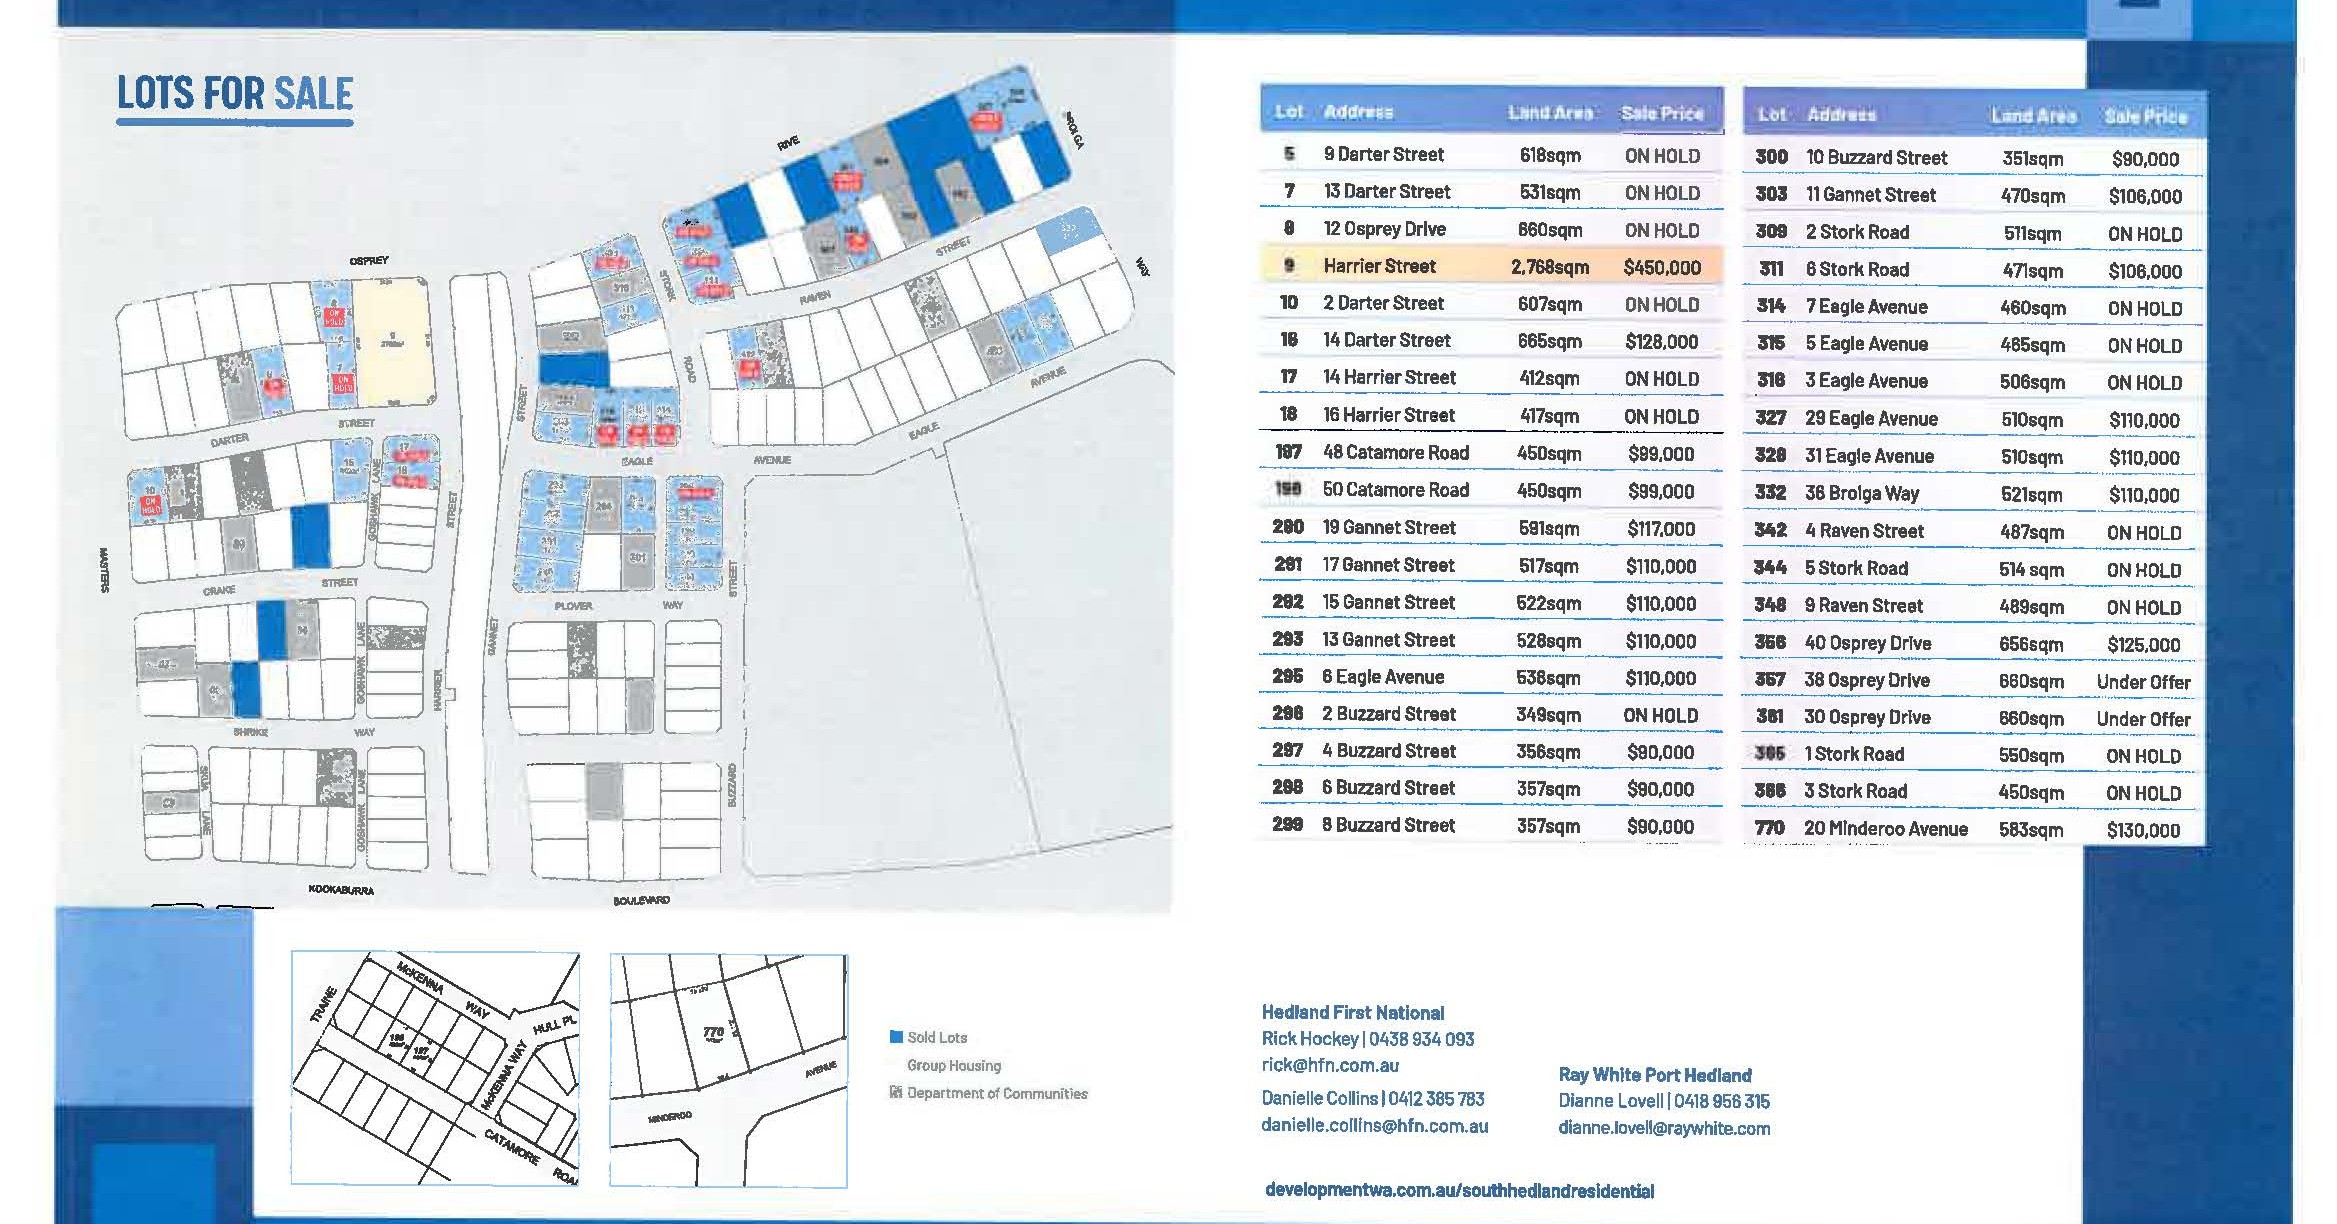Viewport: 2337px width, 1224px height.
Task: Click Under Offer status for 38 Osprey Drive
Action: [2142, 682]
